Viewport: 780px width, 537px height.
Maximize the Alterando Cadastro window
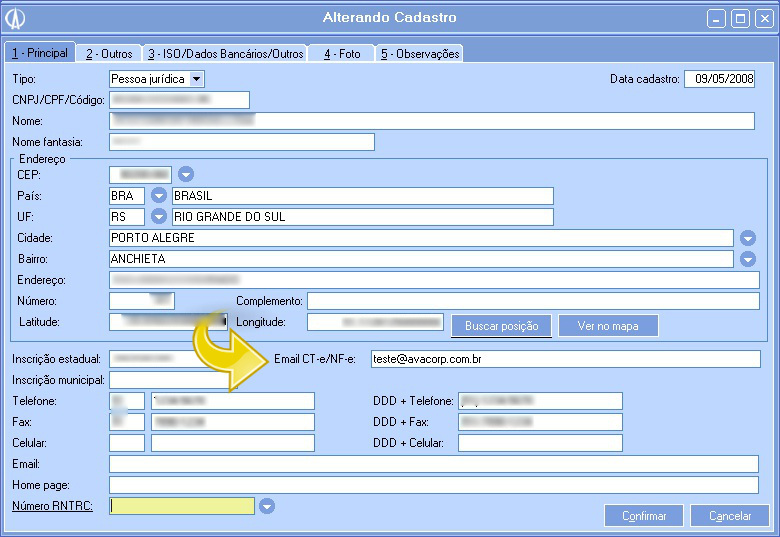[x=740, y=18]
